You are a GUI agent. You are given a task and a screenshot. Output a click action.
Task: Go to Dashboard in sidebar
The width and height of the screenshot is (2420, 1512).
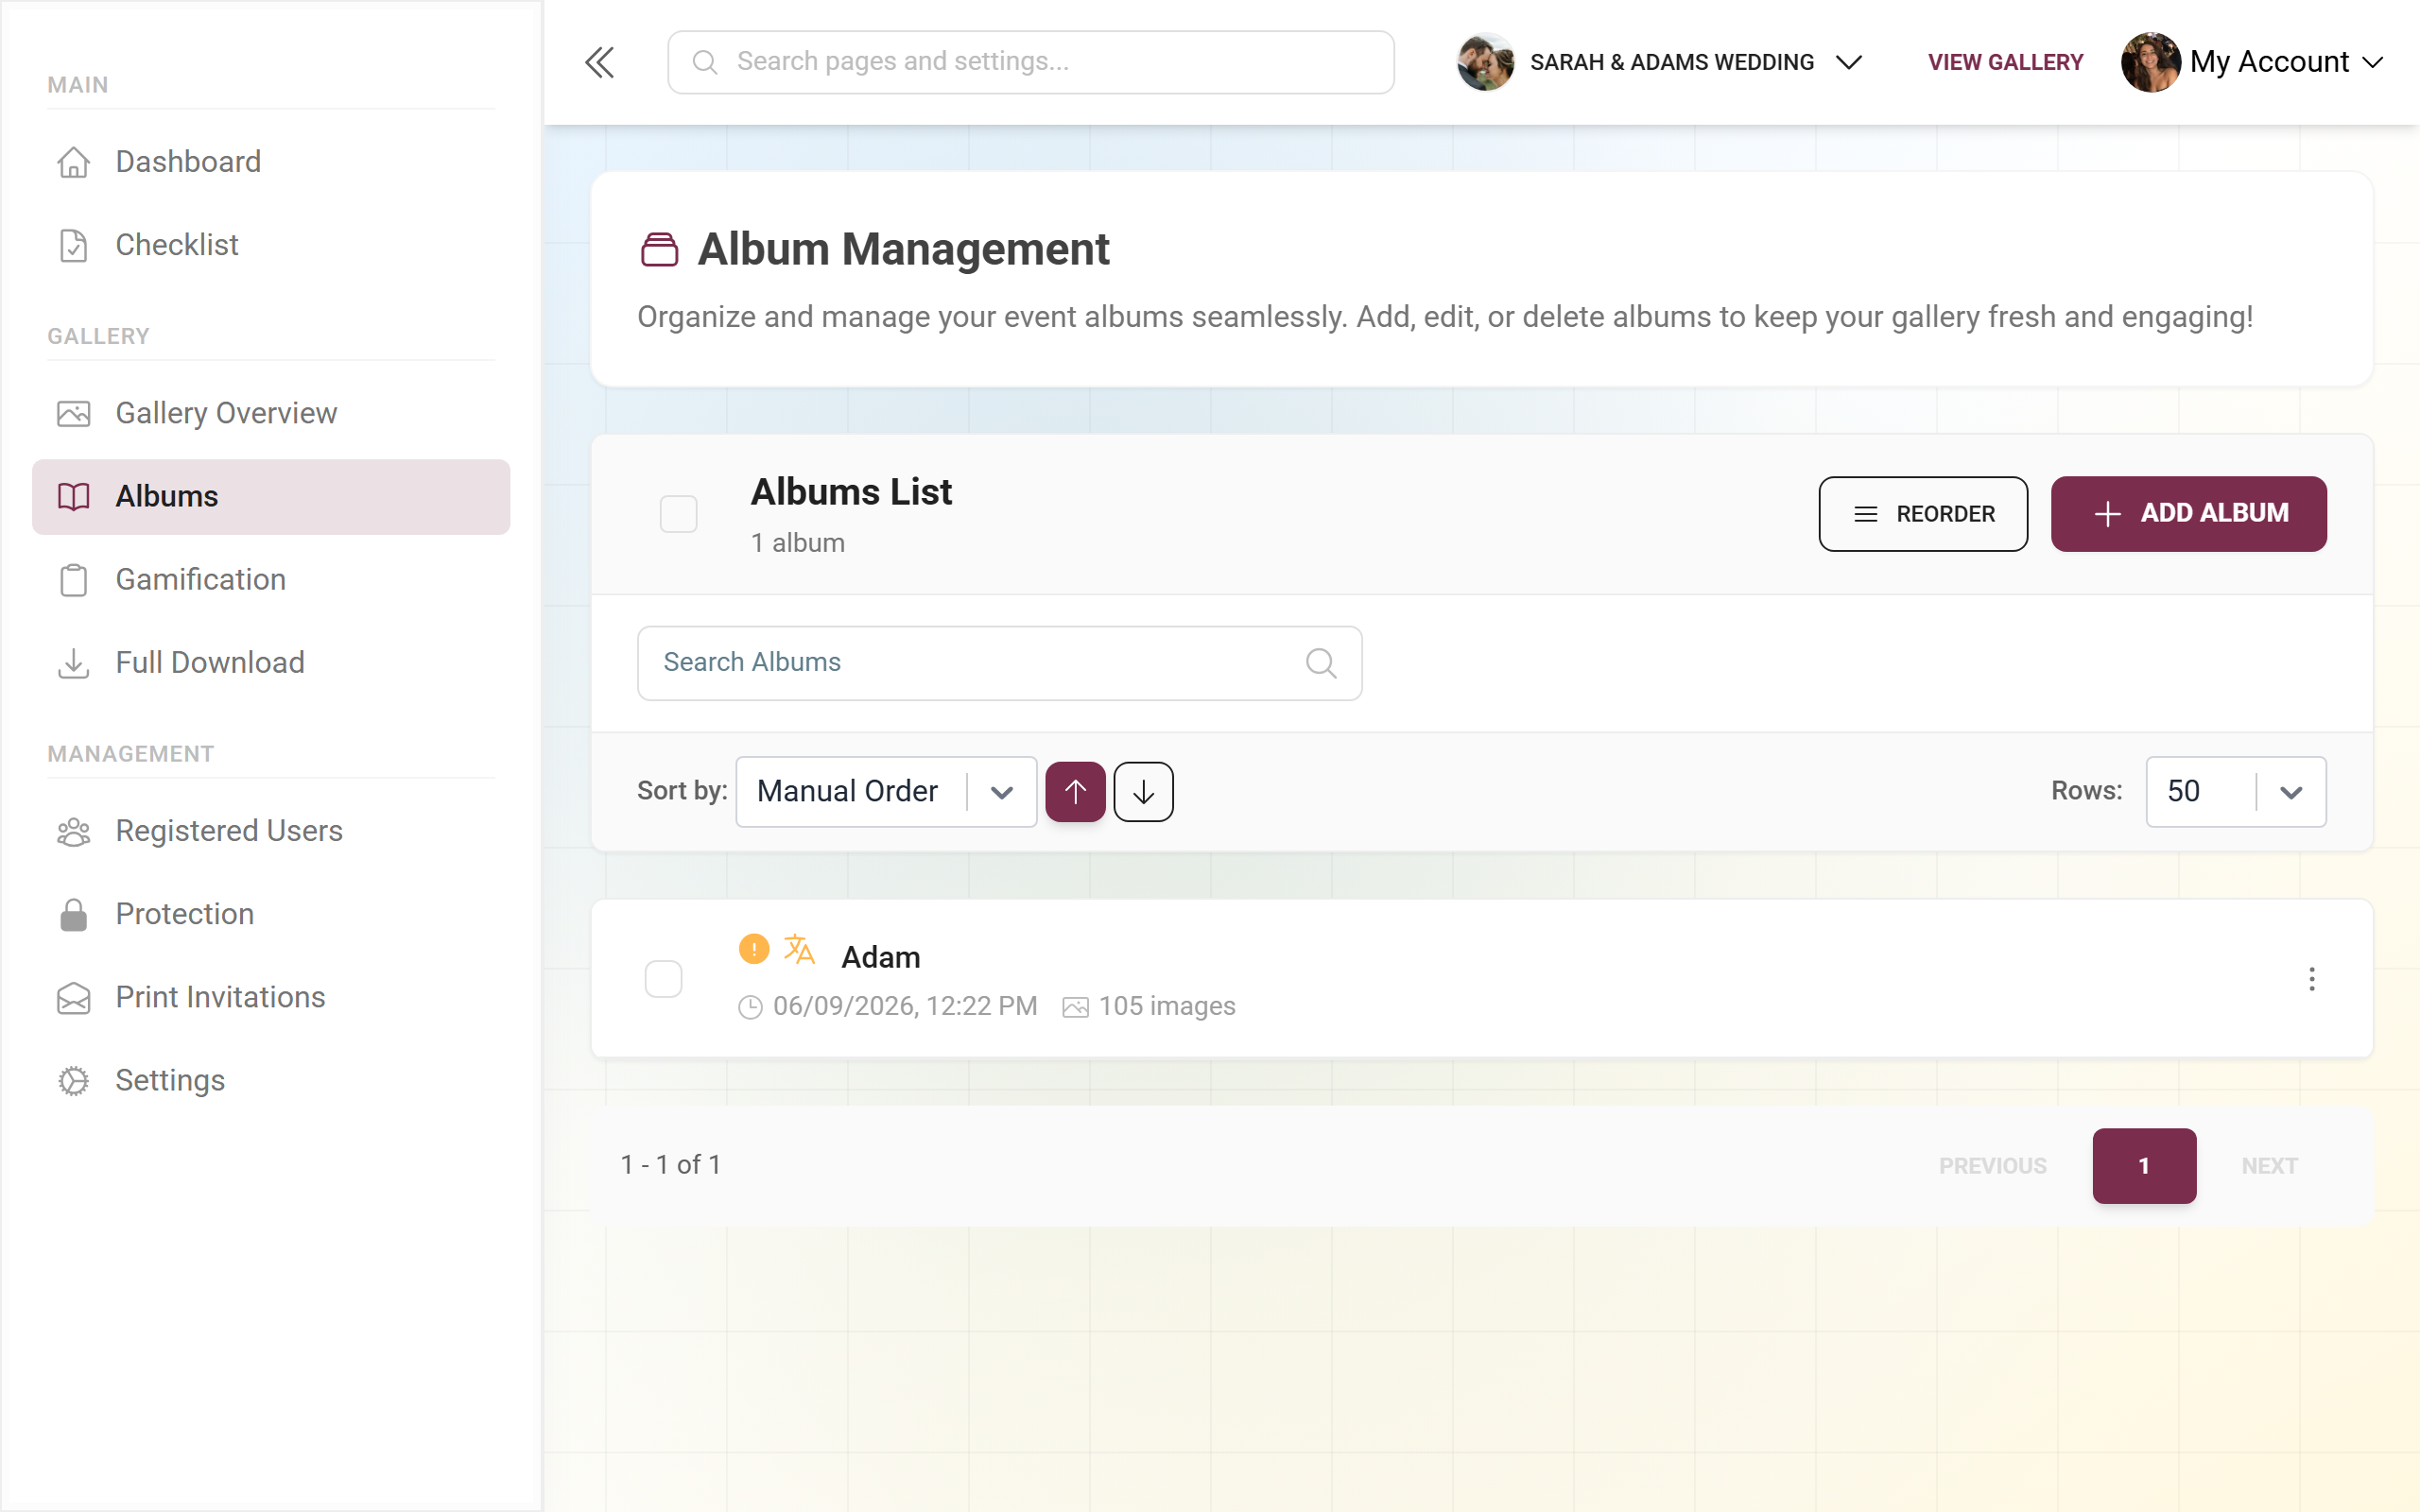click(271, 162)
